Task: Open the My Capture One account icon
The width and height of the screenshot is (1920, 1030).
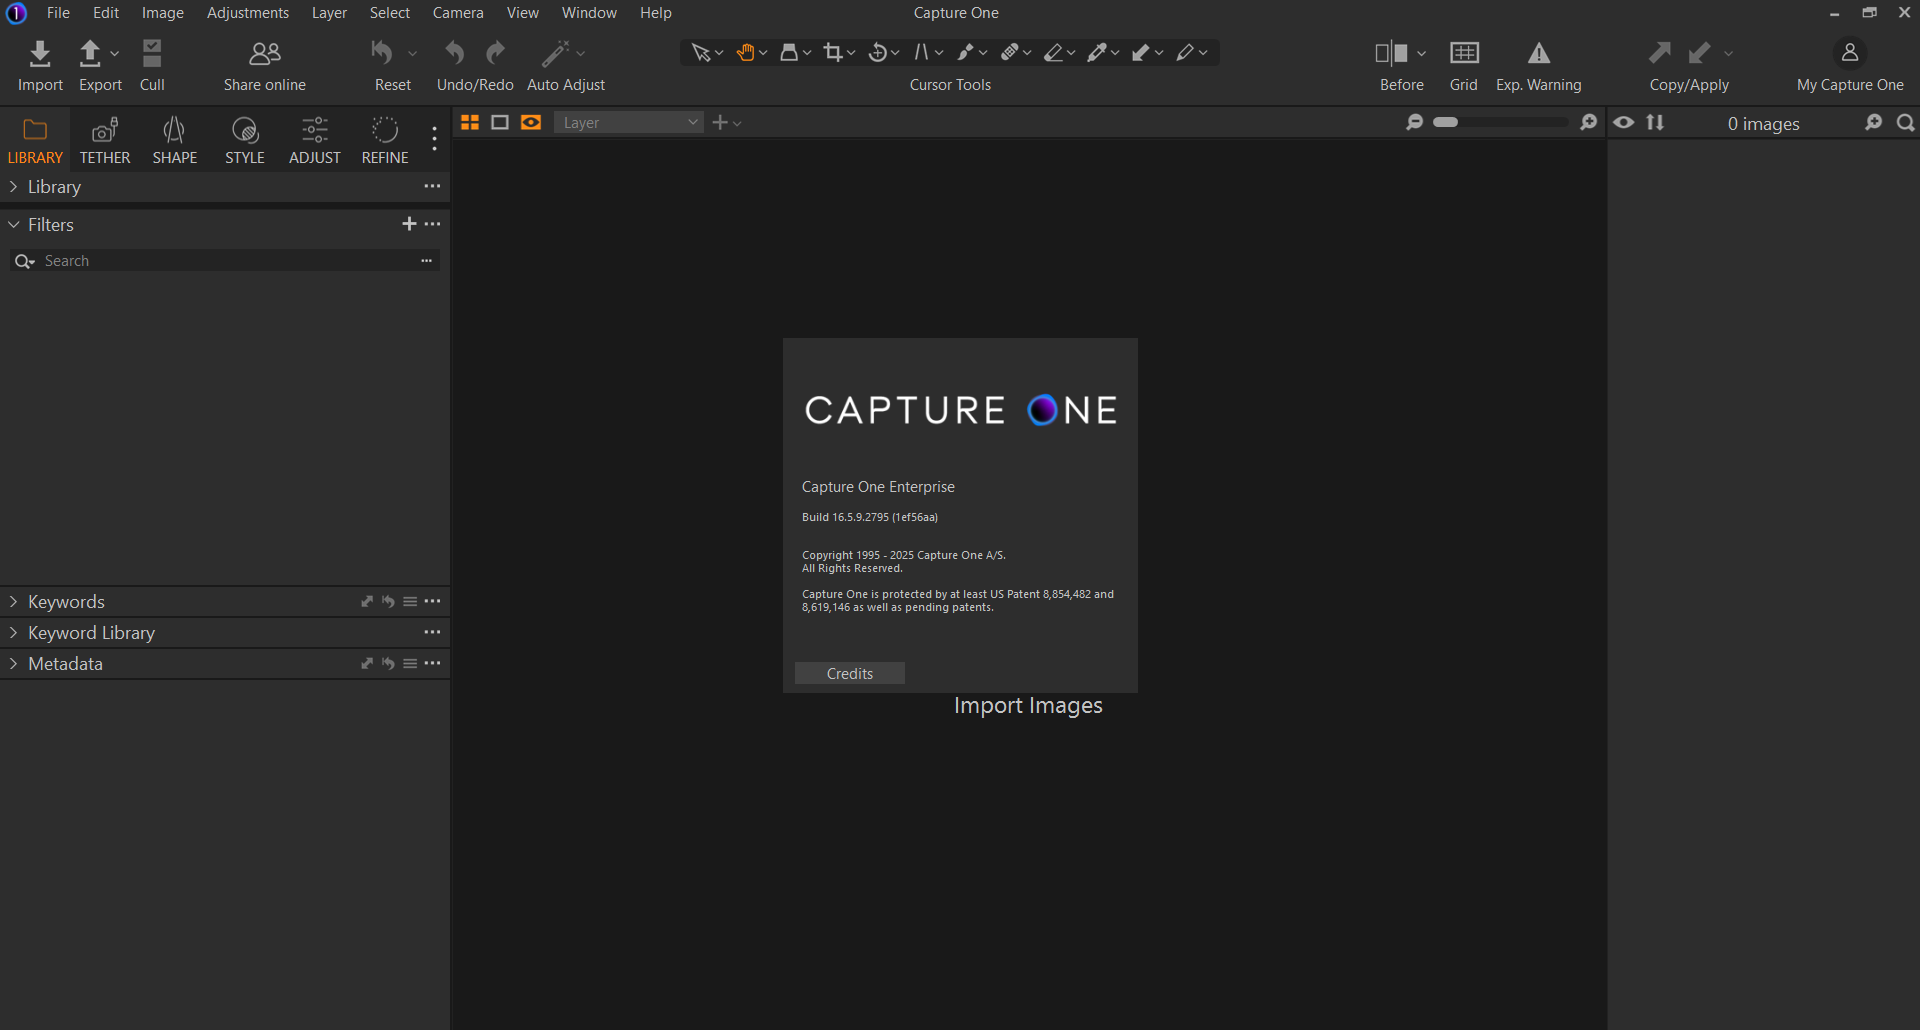Action: pos(1850,52)
